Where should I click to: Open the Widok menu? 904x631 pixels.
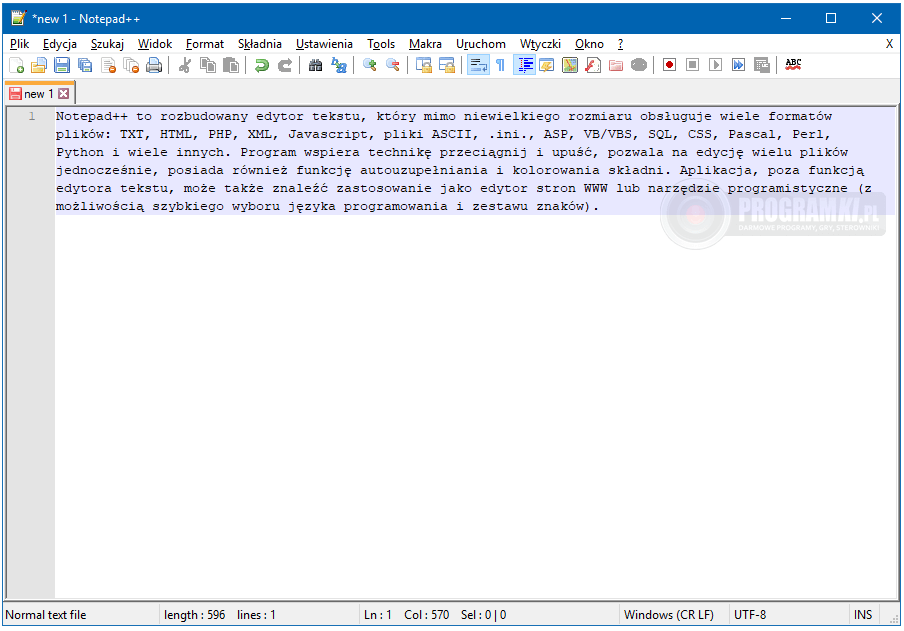(x=155, y=44)
